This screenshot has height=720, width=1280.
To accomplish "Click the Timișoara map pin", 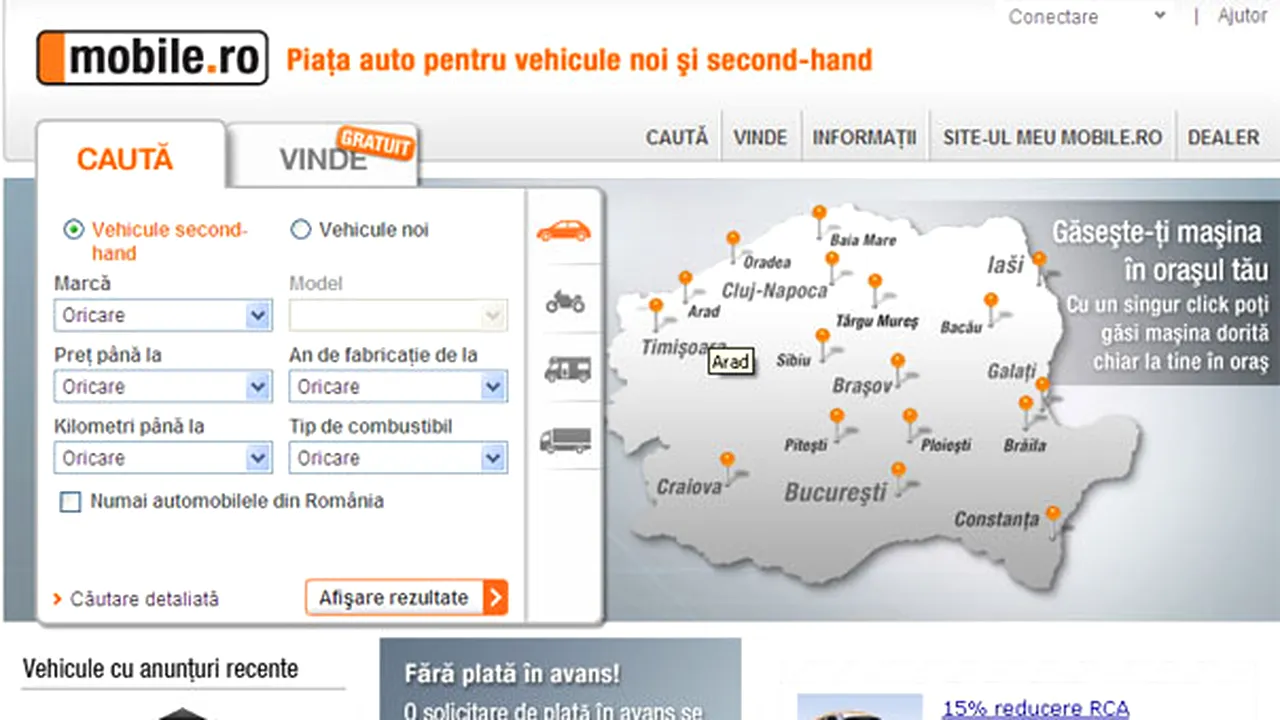I will pos(656,306).
